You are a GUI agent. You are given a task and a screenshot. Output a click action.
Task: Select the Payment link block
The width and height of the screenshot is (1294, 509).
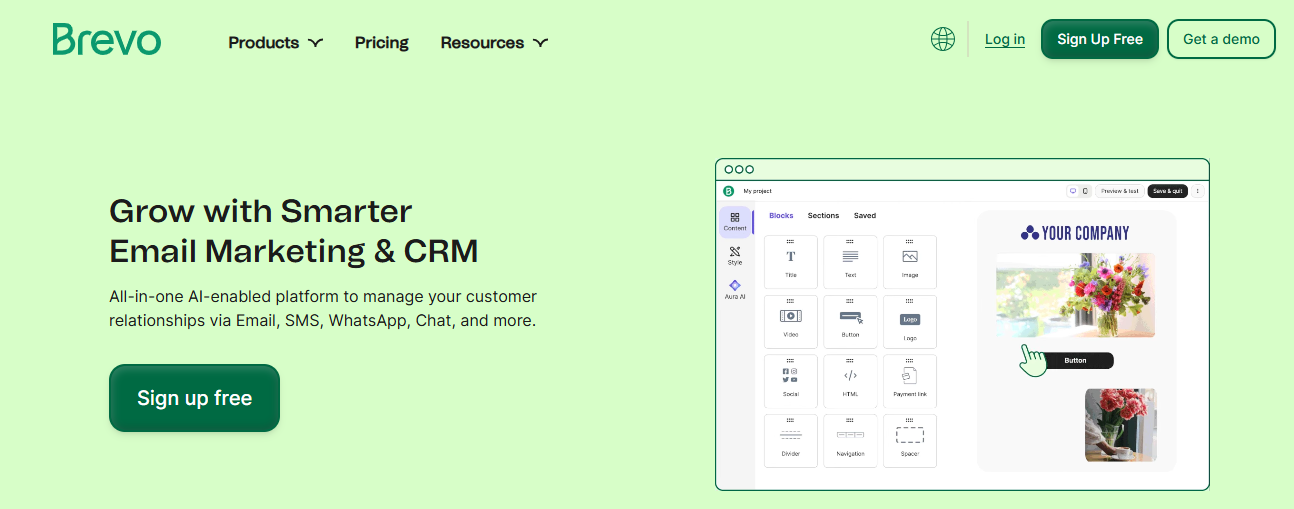[909, 381]
